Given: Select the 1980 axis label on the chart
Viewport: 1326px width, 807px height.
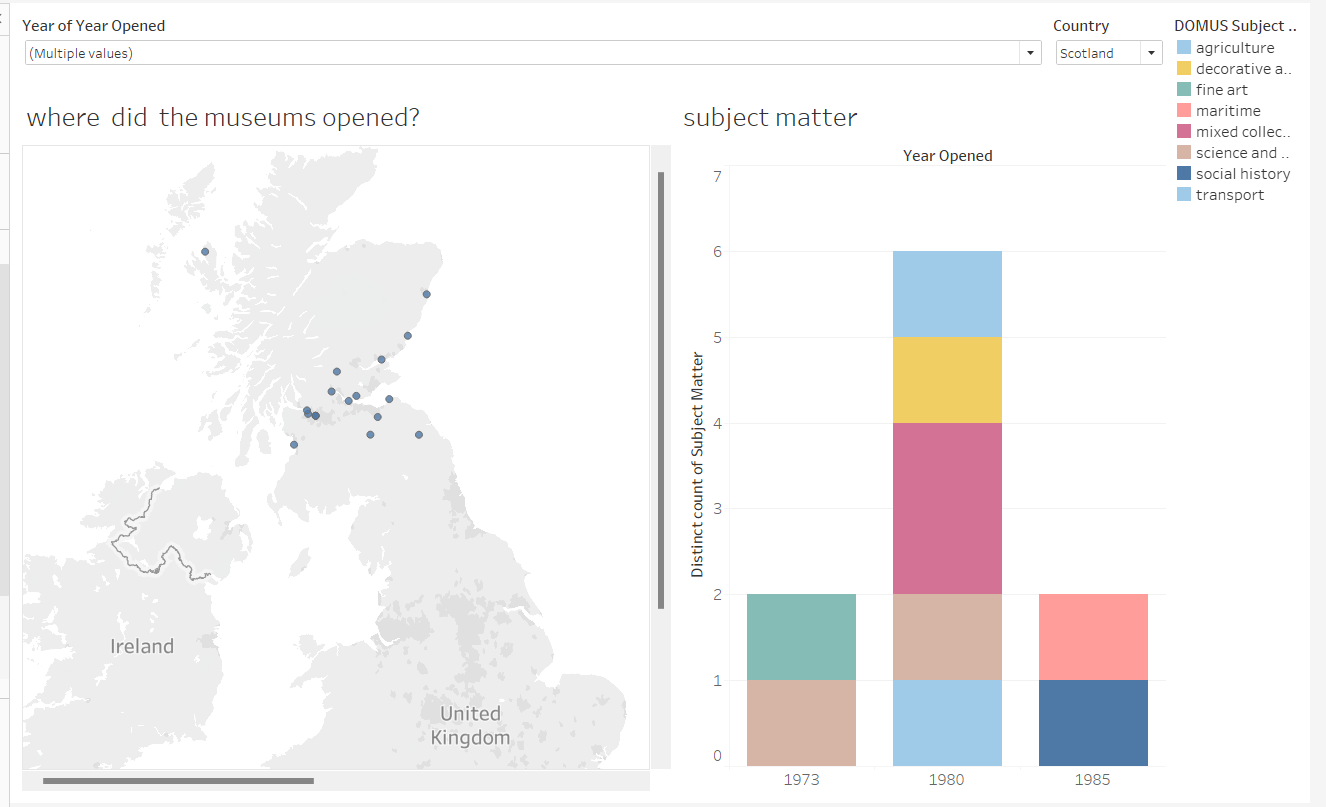Looking at the screenshot, I should click(x=946, y=779).
